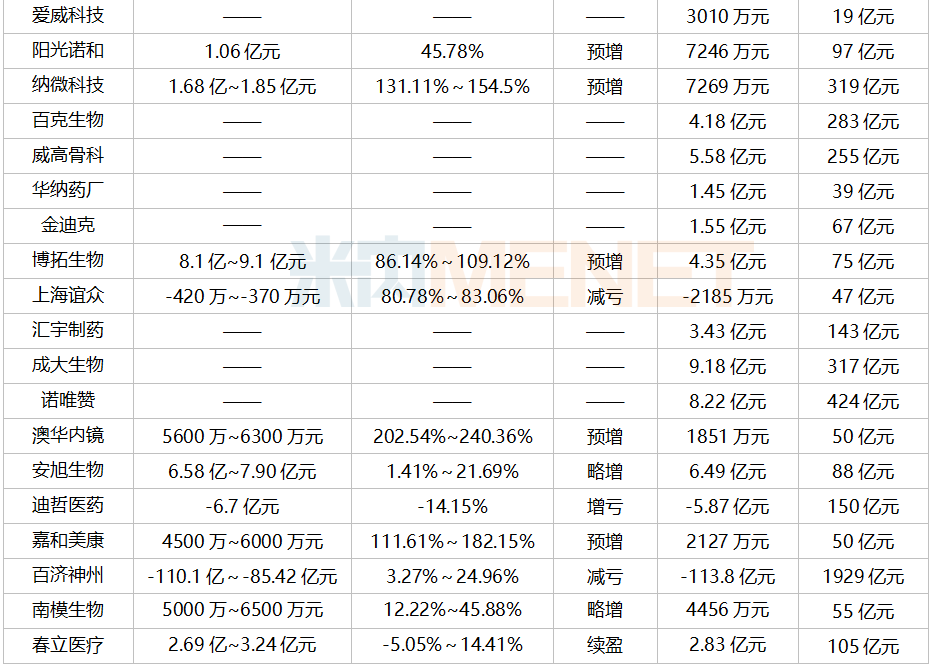The height and width of the screenshot is (666, 932).
Task: Click the 增亏 label for 迪哲医药
Action: point(604,507)
